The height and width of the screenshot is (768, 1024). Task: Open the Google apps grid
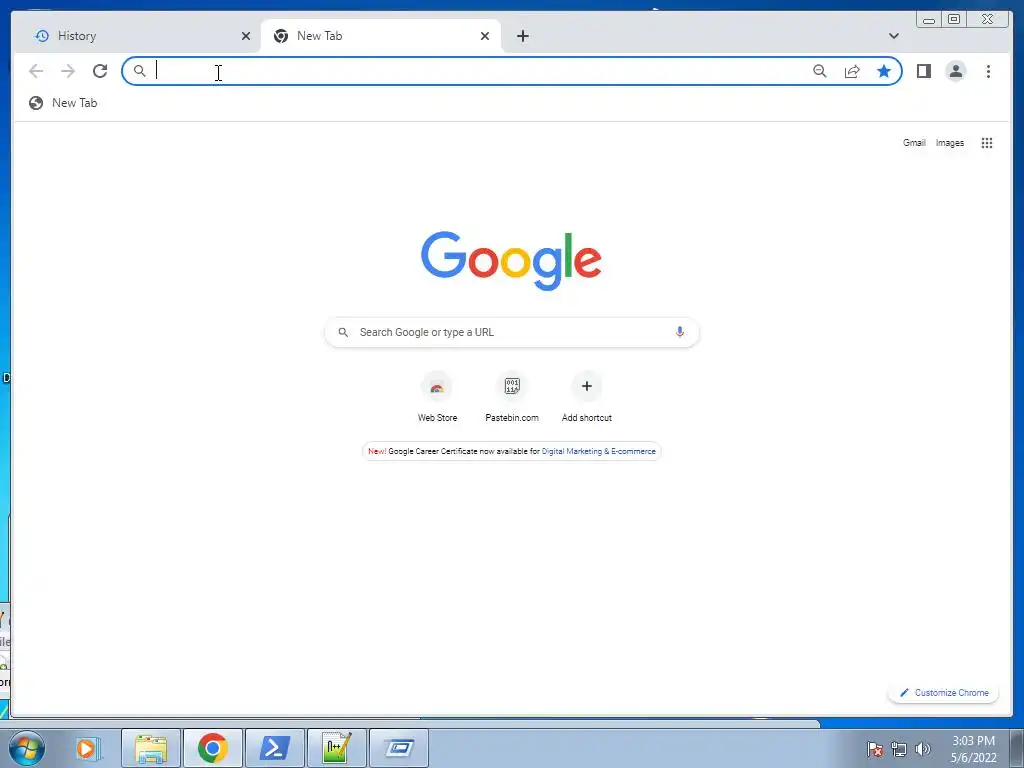click(987, 143)
